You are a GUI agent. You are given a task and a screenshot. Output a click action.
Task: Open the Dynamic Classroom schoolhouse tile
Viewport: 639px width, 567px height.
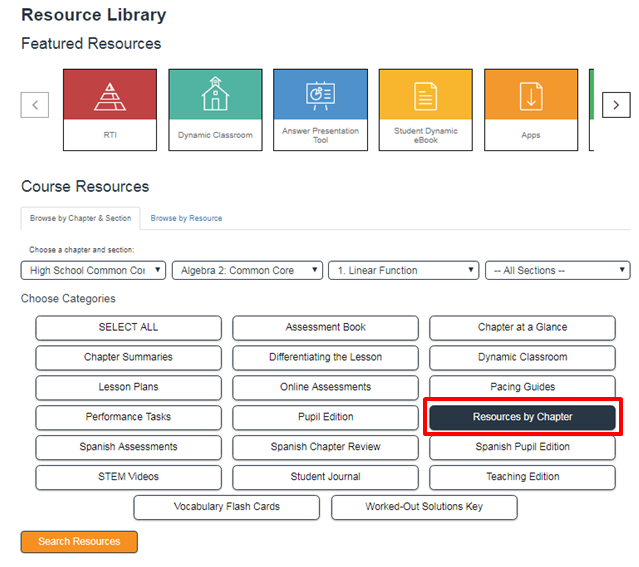click(215, 109)
